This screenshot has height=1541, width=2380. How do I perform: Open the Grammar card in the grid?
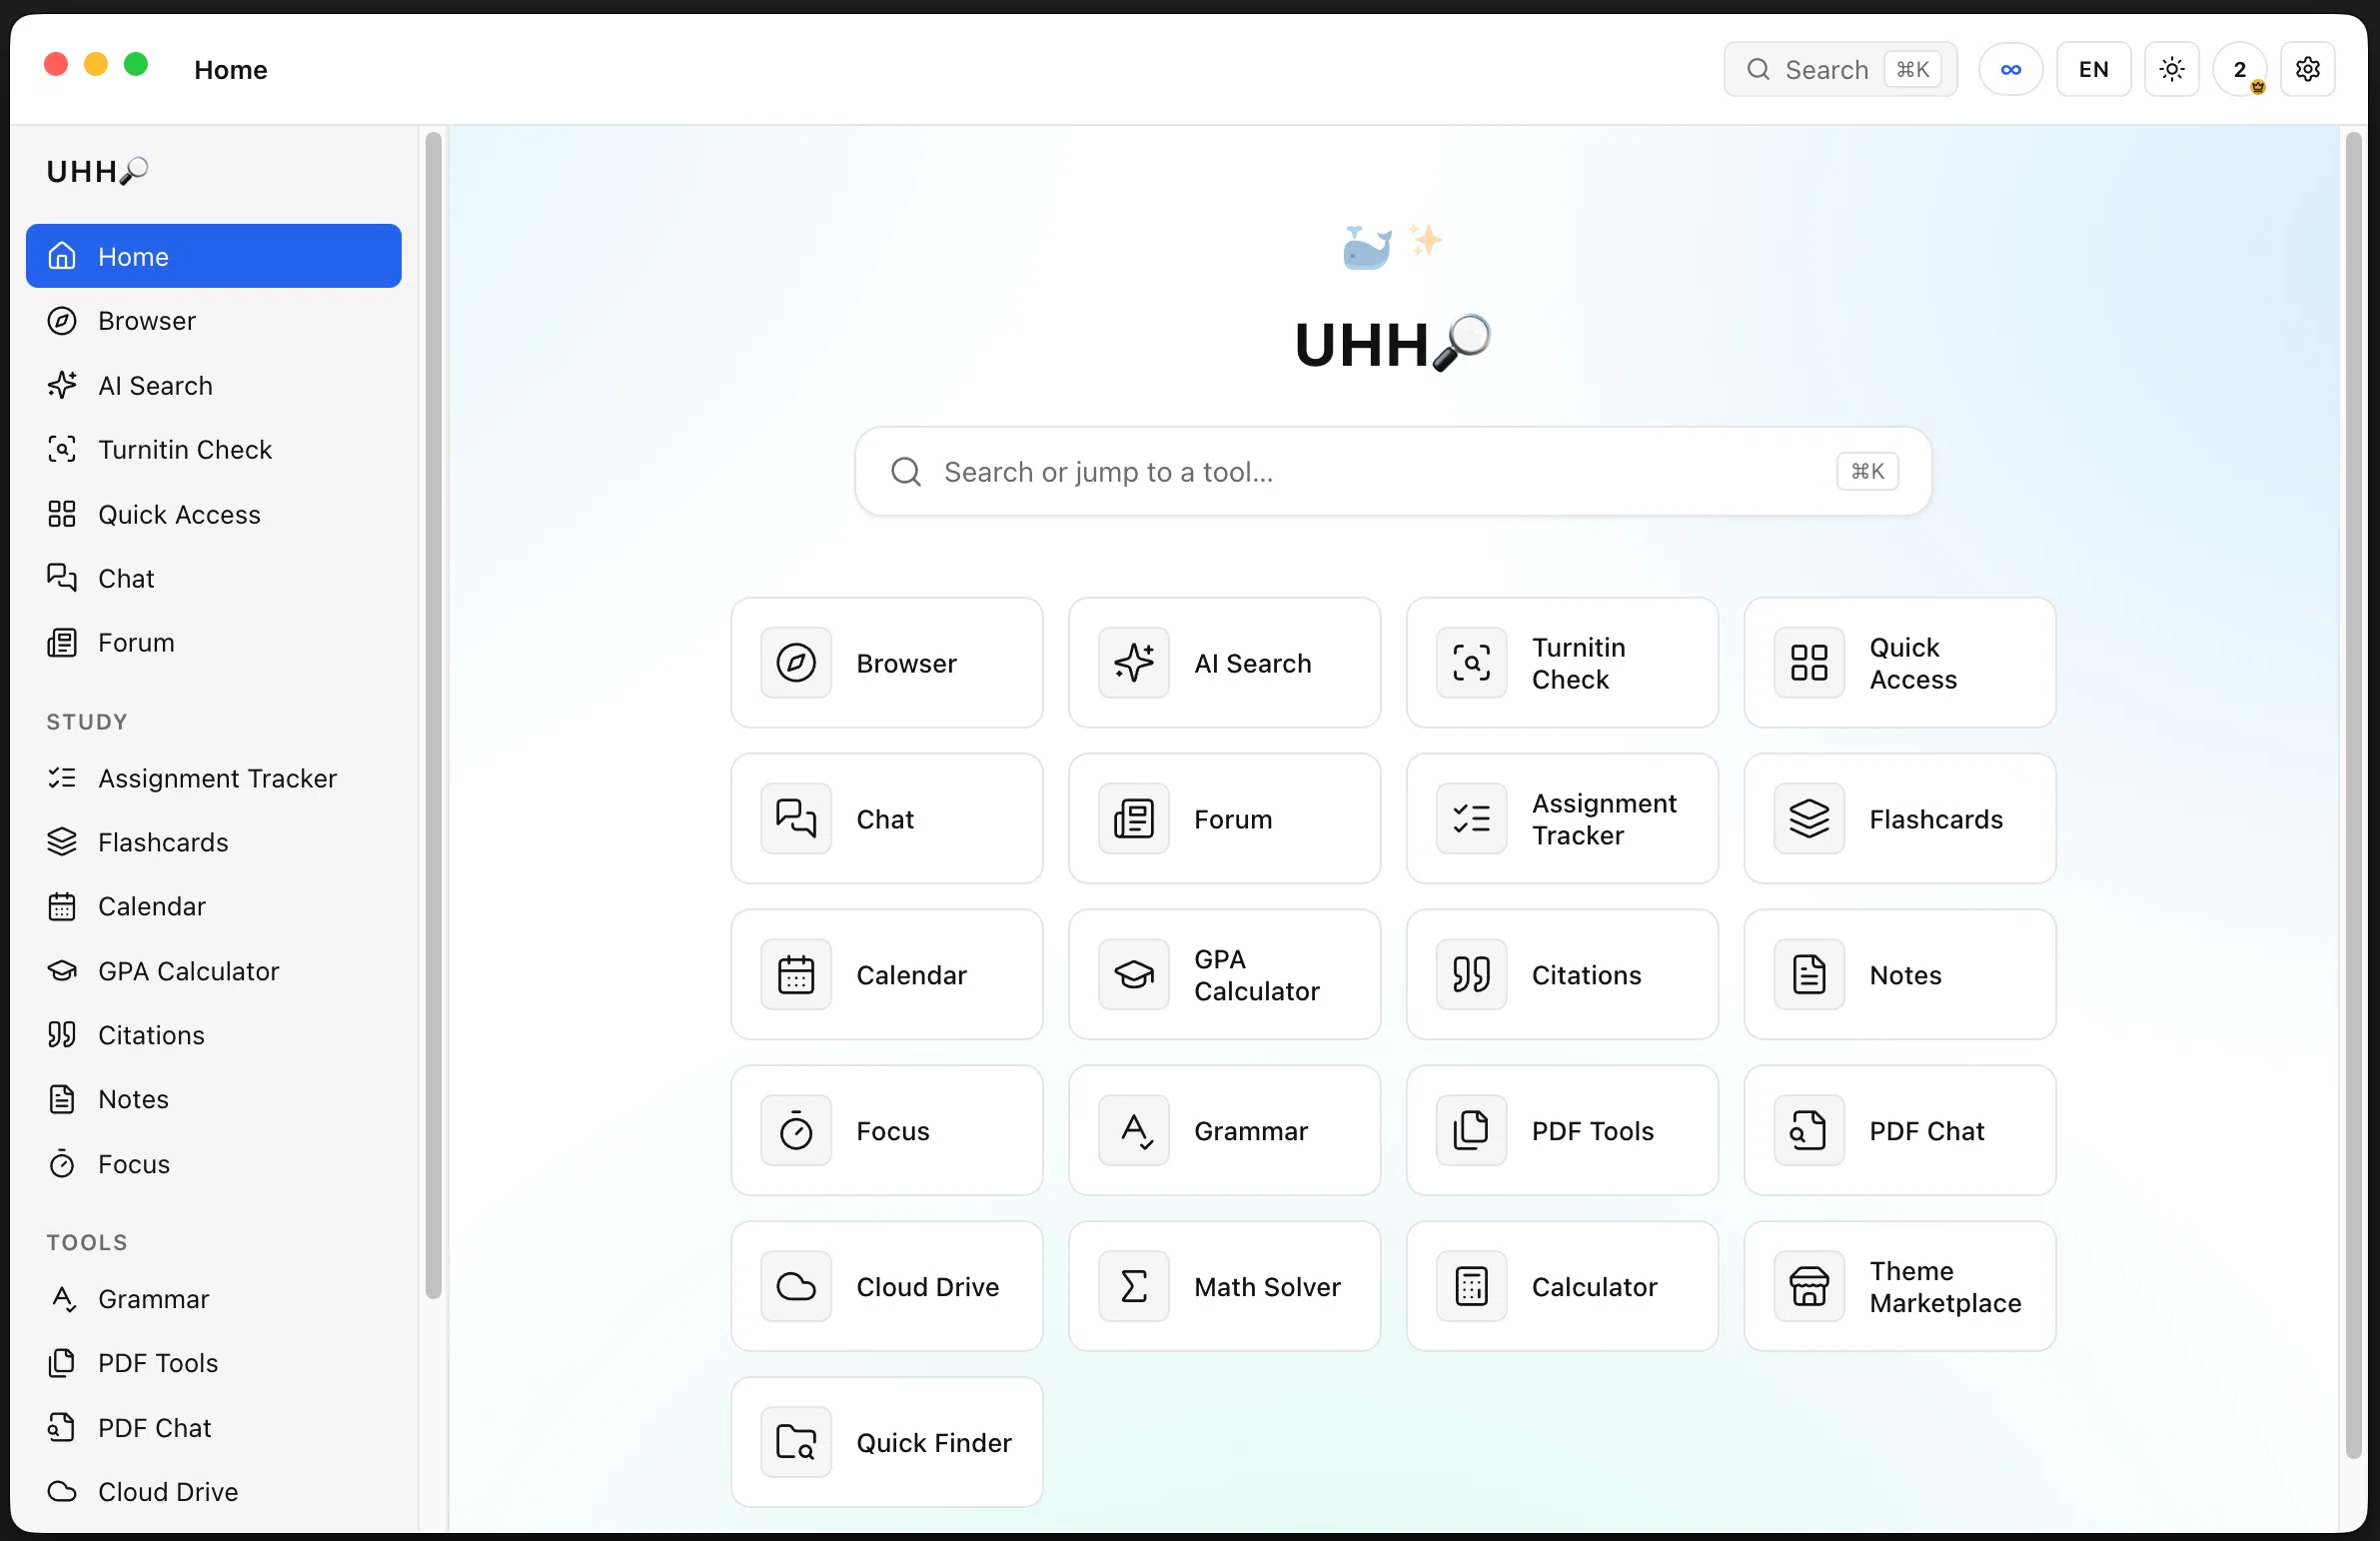coord(1224,1131)
